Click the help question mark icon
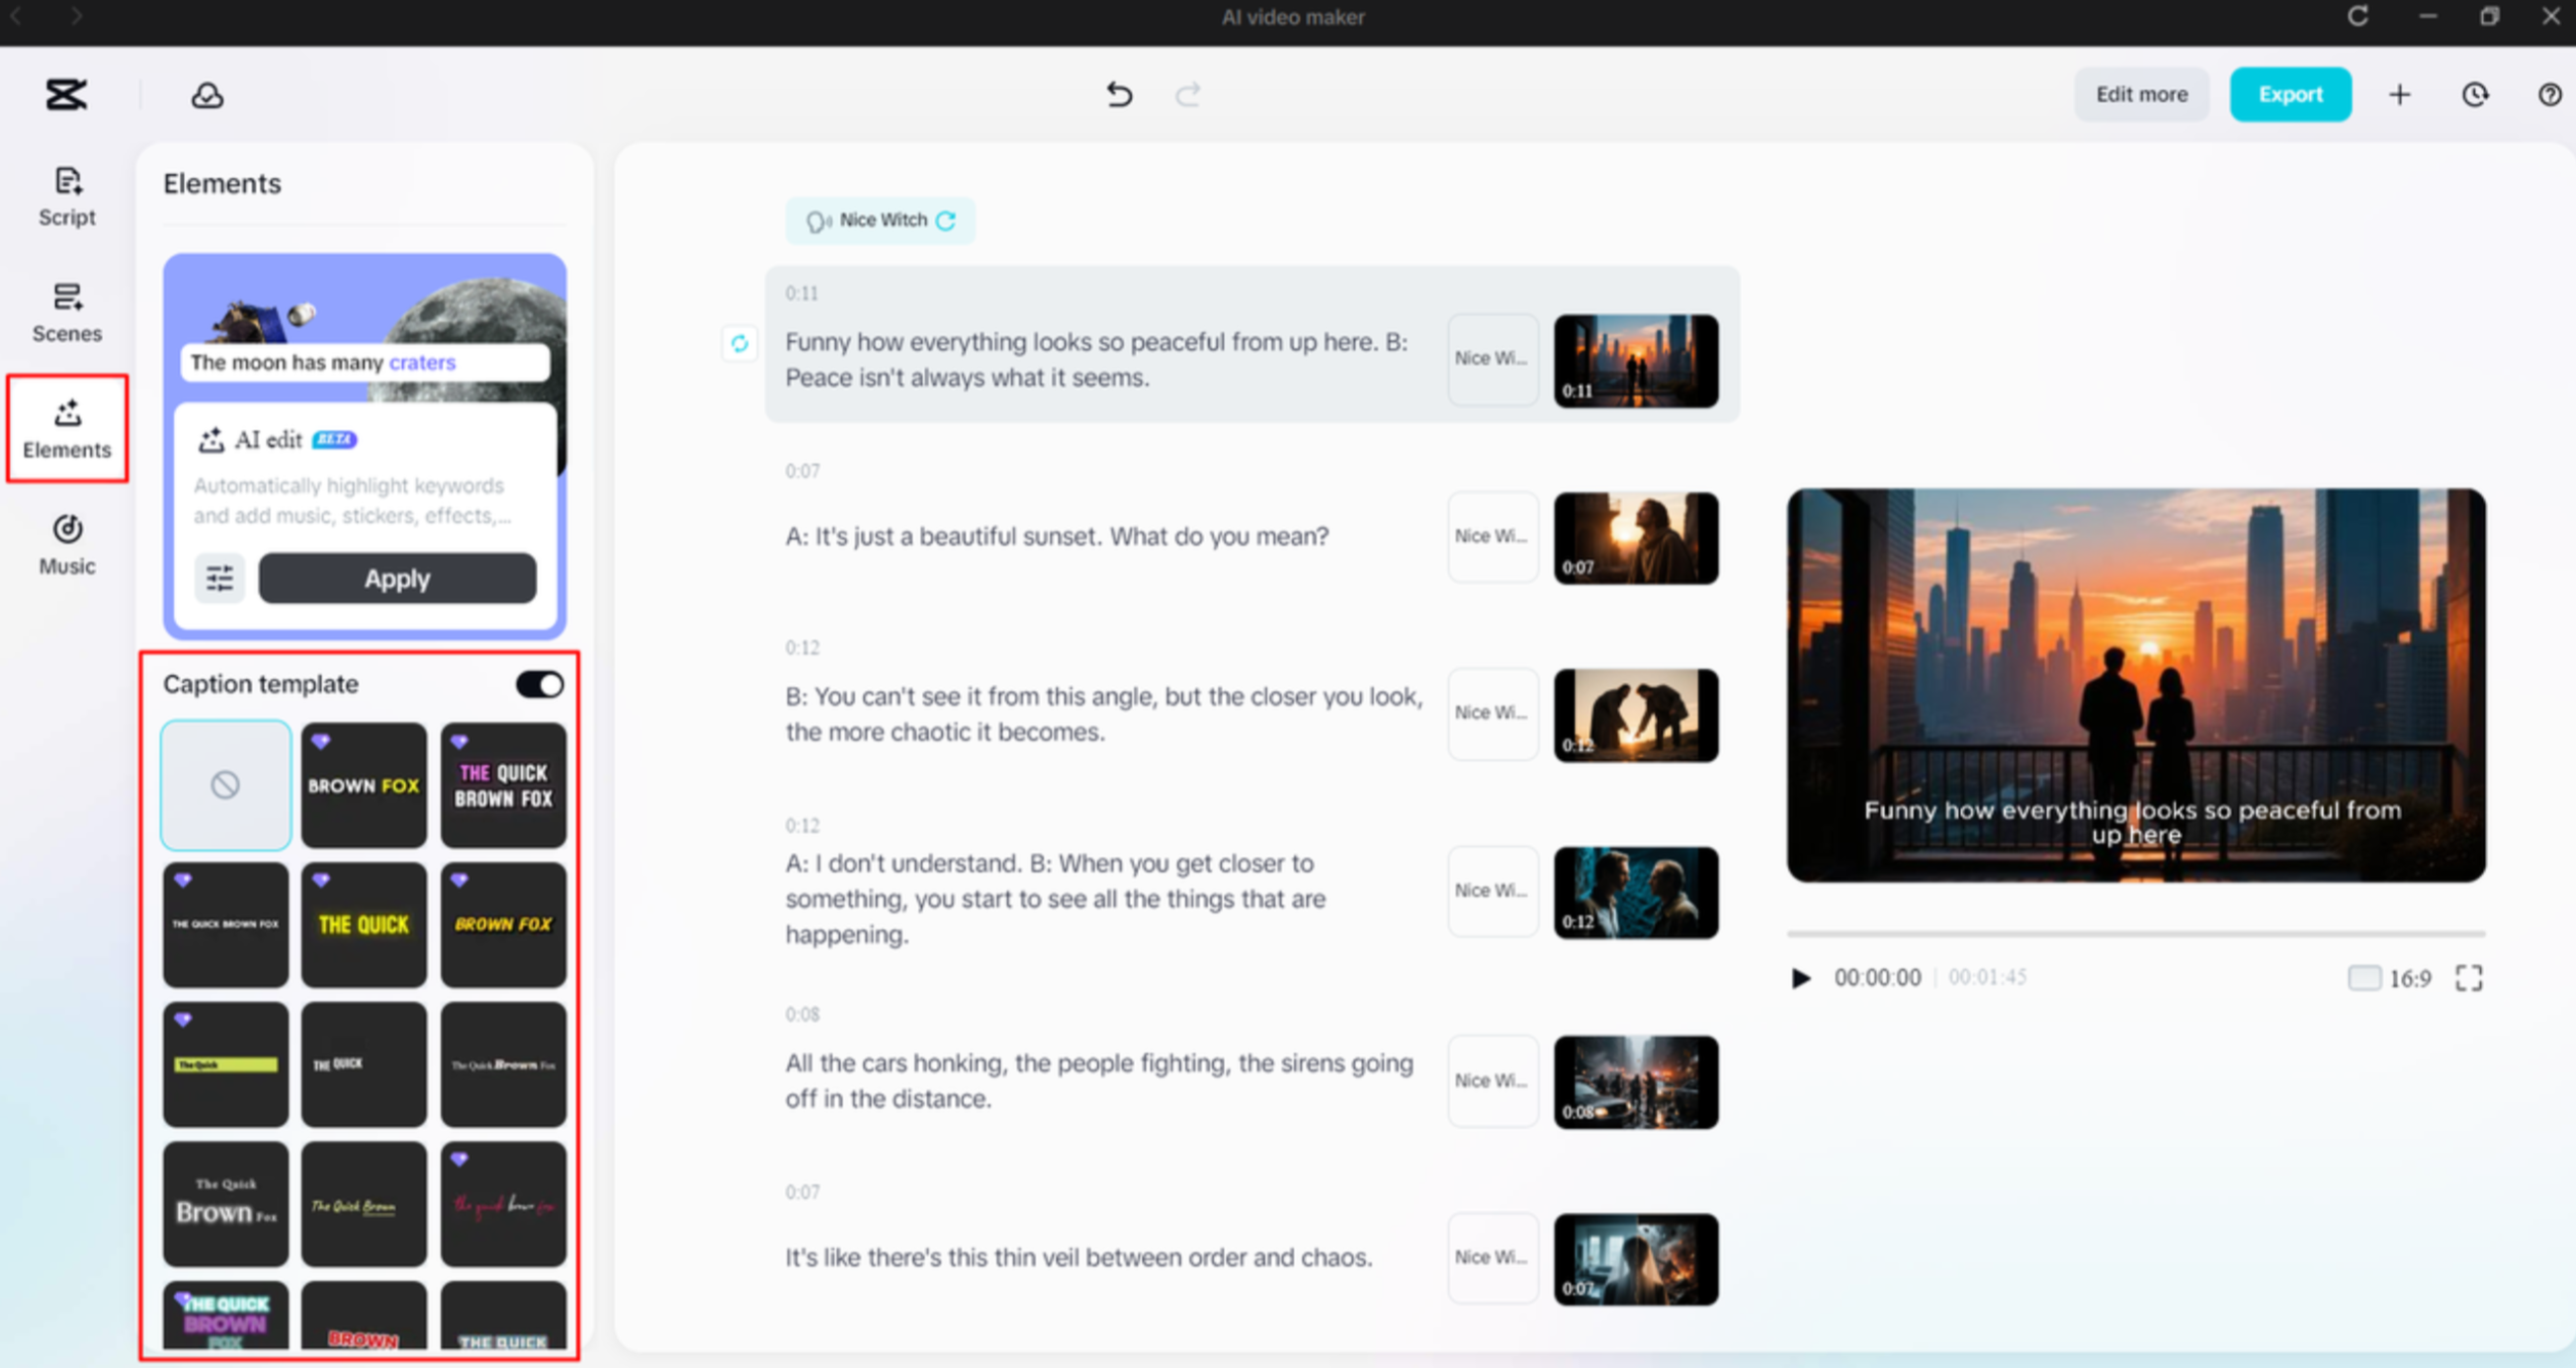 (x=2549, y=94)
